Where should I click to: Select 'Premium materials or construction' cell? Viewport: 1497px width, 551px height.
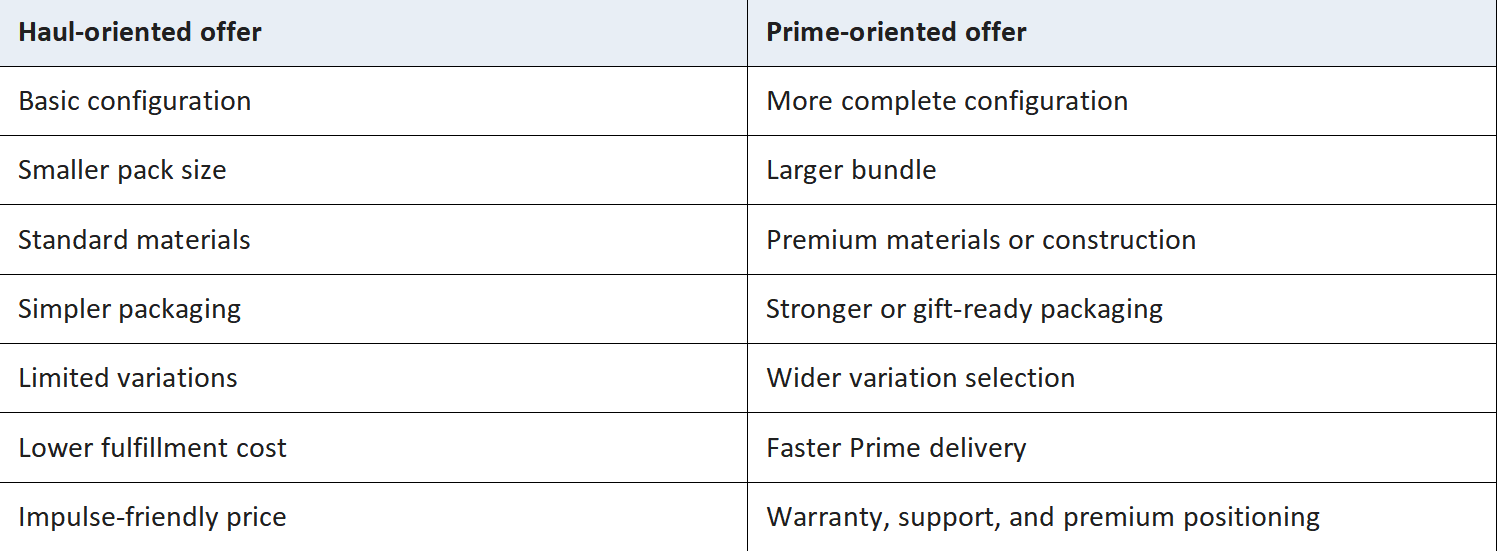(1122, 240)
